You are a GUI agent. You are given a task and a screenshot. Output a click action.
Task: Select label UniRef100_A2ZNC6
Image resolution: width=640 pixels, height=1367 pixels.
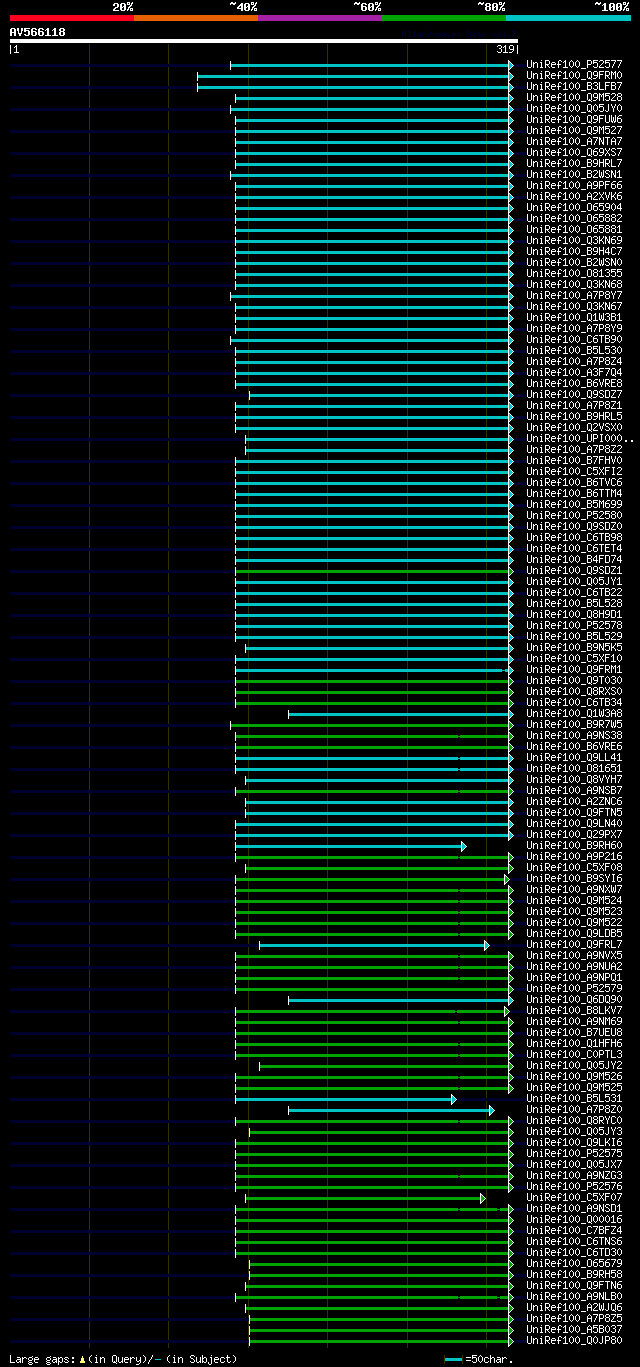[x=574, y=802]
